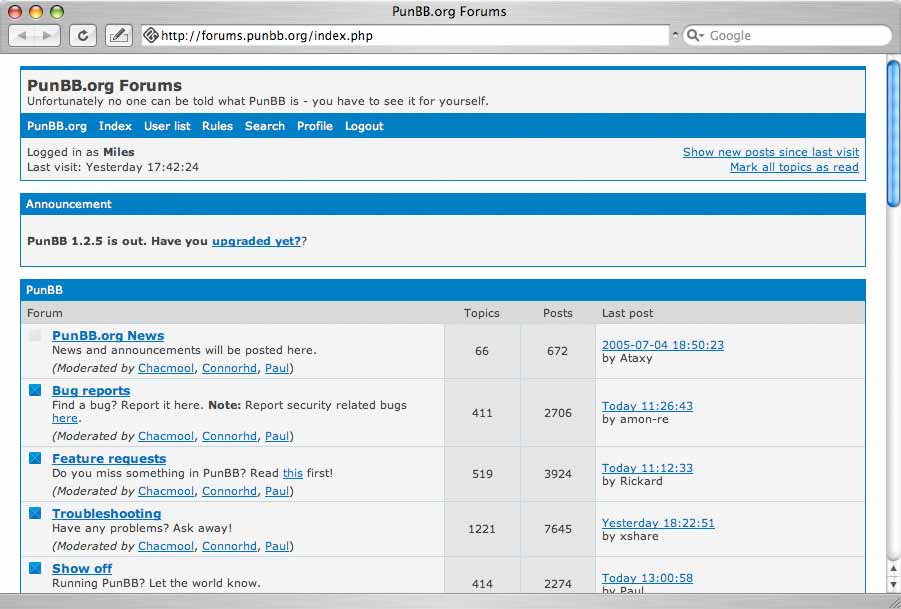Mark all topics as read
The image size is (901, 609).
pyautogui.click(x=794, y=167)
